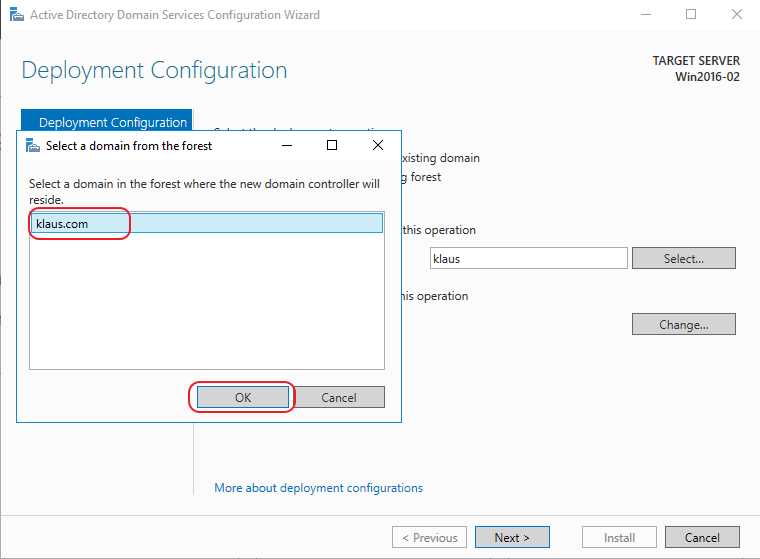Image resolution: width=760 pixels, height=559 pixels.
Task: Minimize the 'Select a domain from the forest' dialog
Action: point(286,145)
